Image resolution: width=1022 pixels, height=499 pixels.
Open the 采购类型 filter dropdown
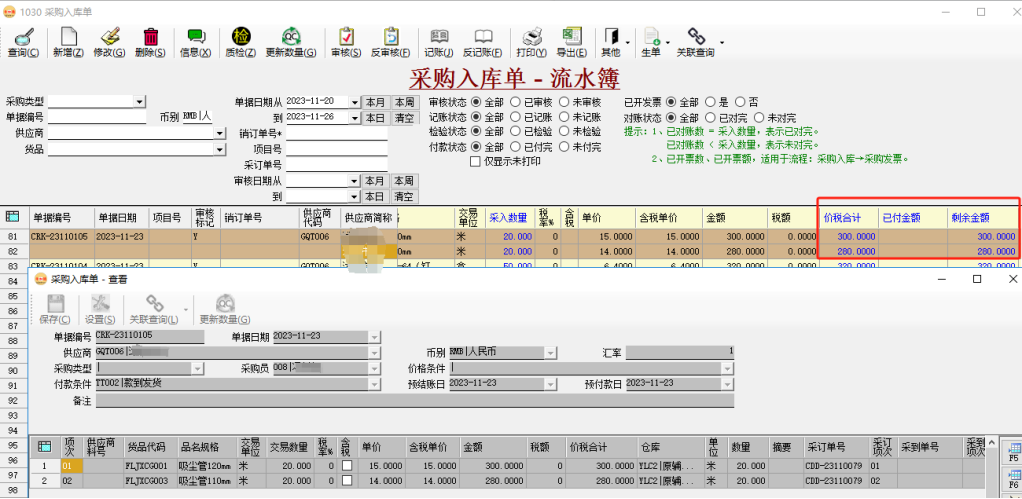[140, 102]
